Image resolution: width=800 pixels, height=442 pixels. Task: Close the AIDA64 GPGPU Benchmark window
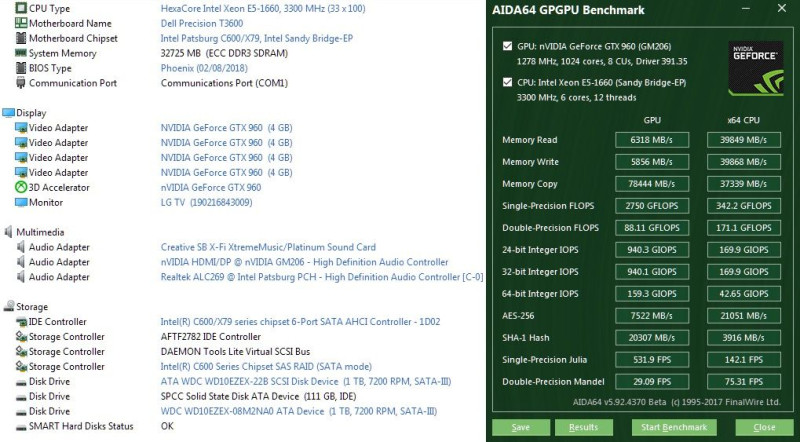point(782,8)
